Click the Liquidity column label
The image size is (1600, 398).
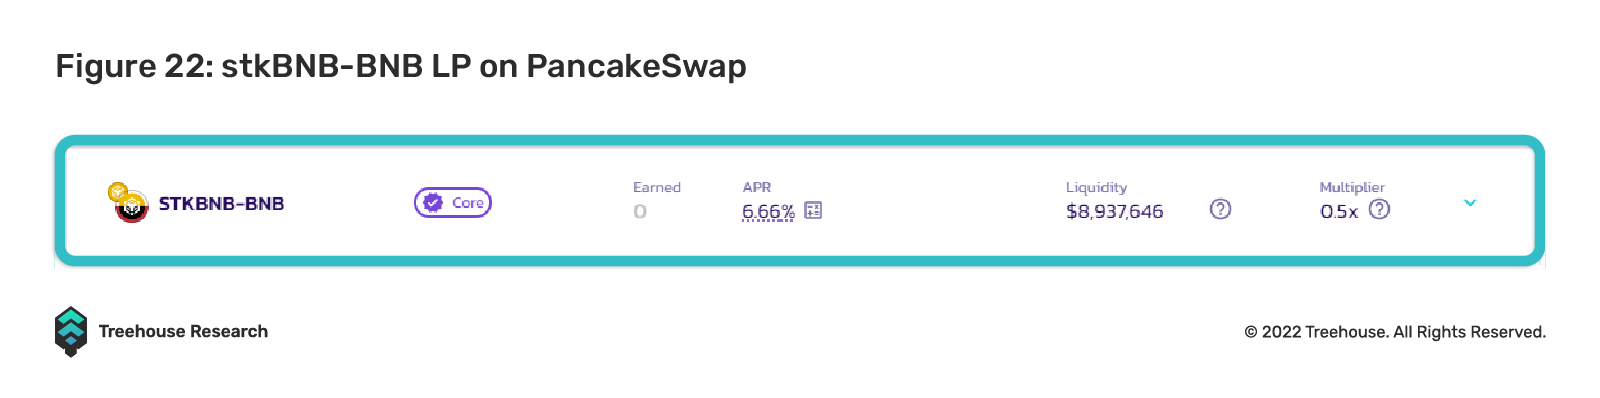coord(1096,188)
